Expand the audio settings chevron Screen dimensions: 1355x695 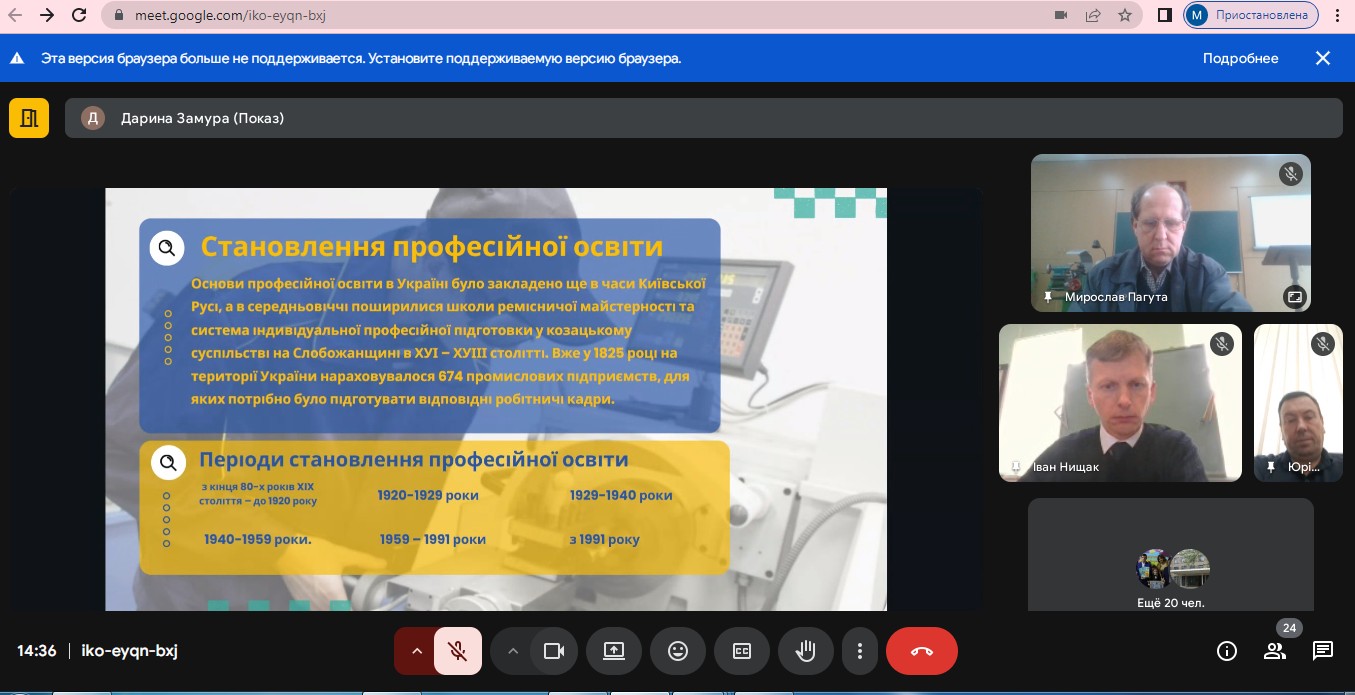coord(417,651)
